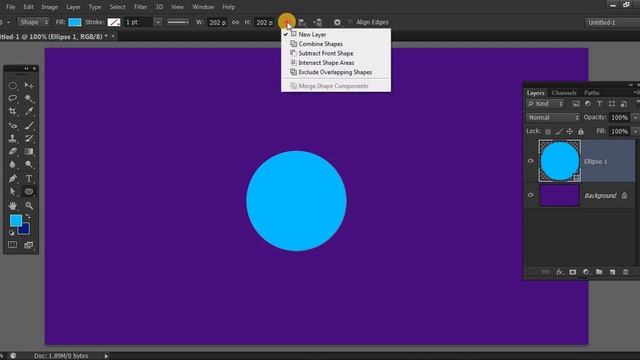Select the Brush tool
This screenshot has width=640, height=360.
click(29, 126)
